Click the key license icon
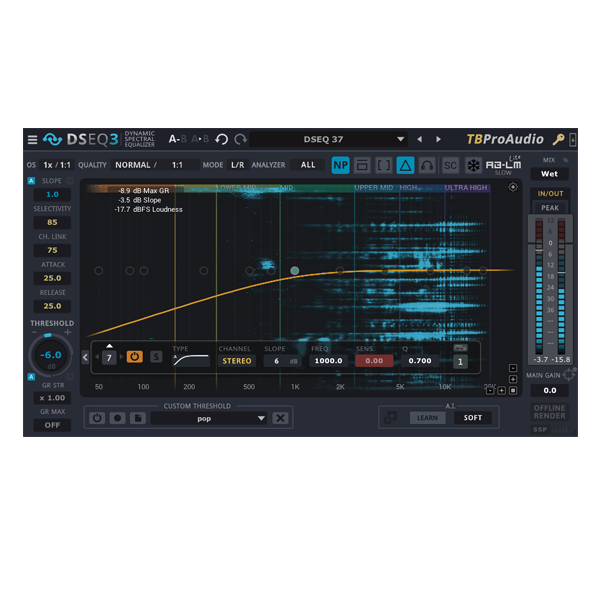 [x=558, y=139]
